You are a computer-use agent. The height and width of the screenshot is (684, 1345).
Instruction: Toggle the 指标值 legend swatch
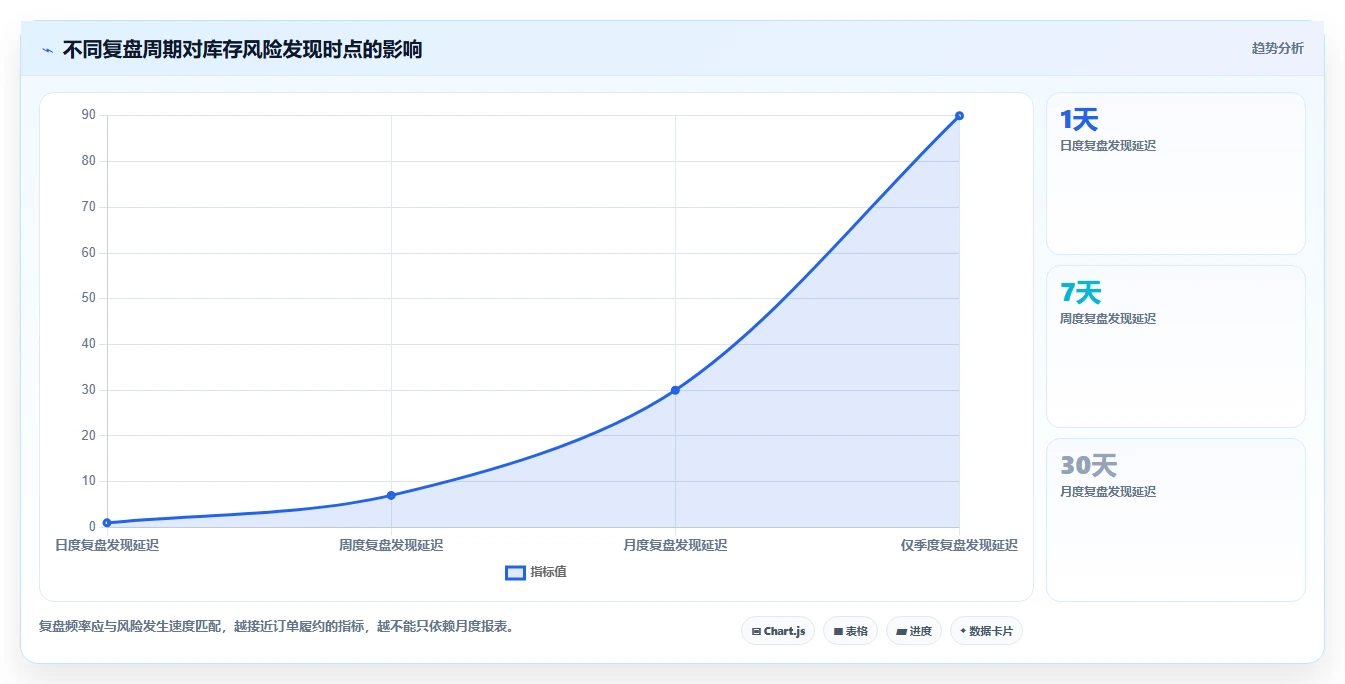pos(515,572)
